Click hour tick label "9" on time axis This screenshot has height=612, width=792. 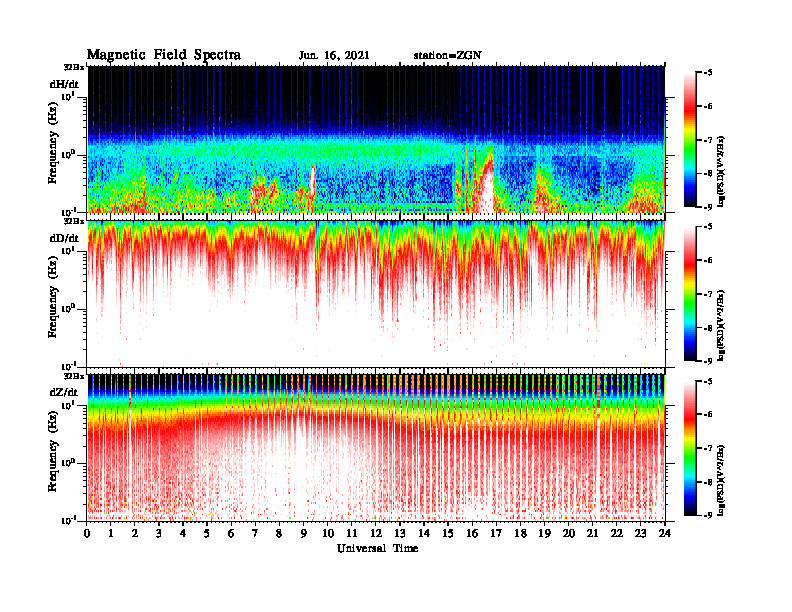tap(303, 534)
